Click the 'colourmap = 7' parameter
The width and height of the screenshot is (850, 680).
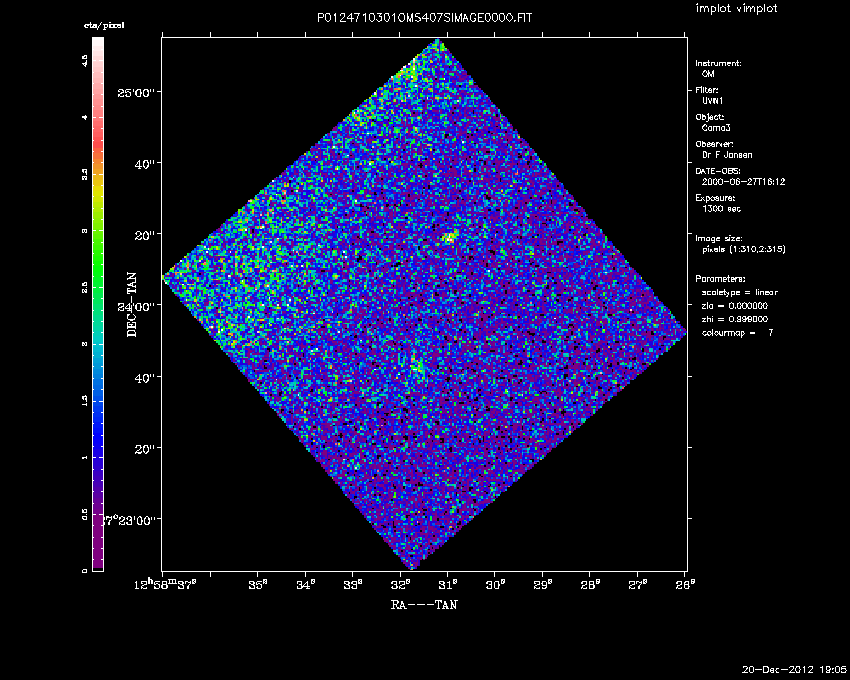[x=737, y=332]
